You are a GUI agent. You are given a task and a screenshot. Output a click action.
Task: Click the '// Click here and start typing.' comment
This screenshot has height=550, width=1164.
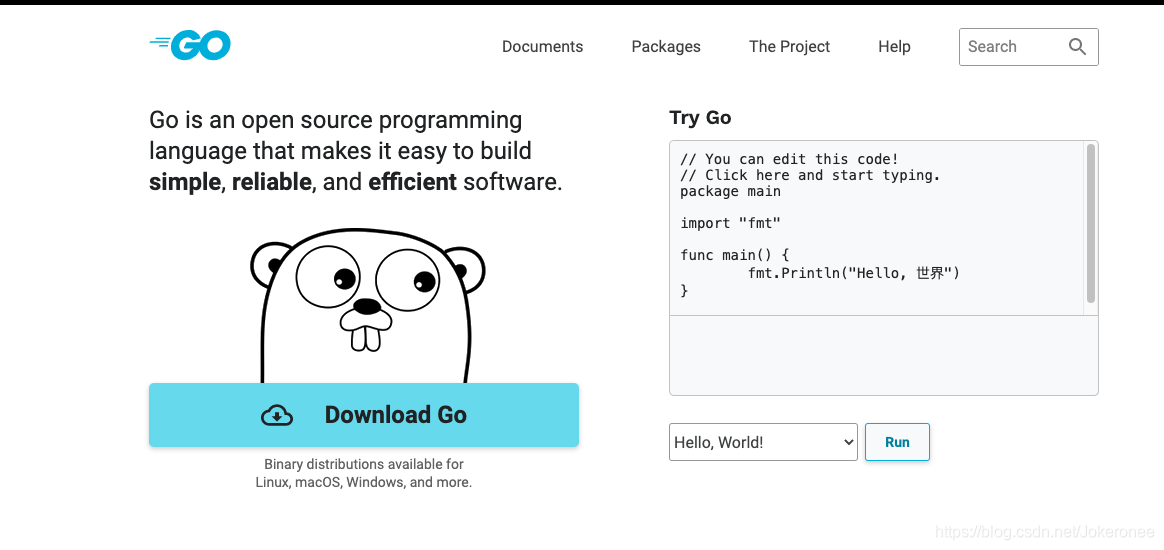810,175
